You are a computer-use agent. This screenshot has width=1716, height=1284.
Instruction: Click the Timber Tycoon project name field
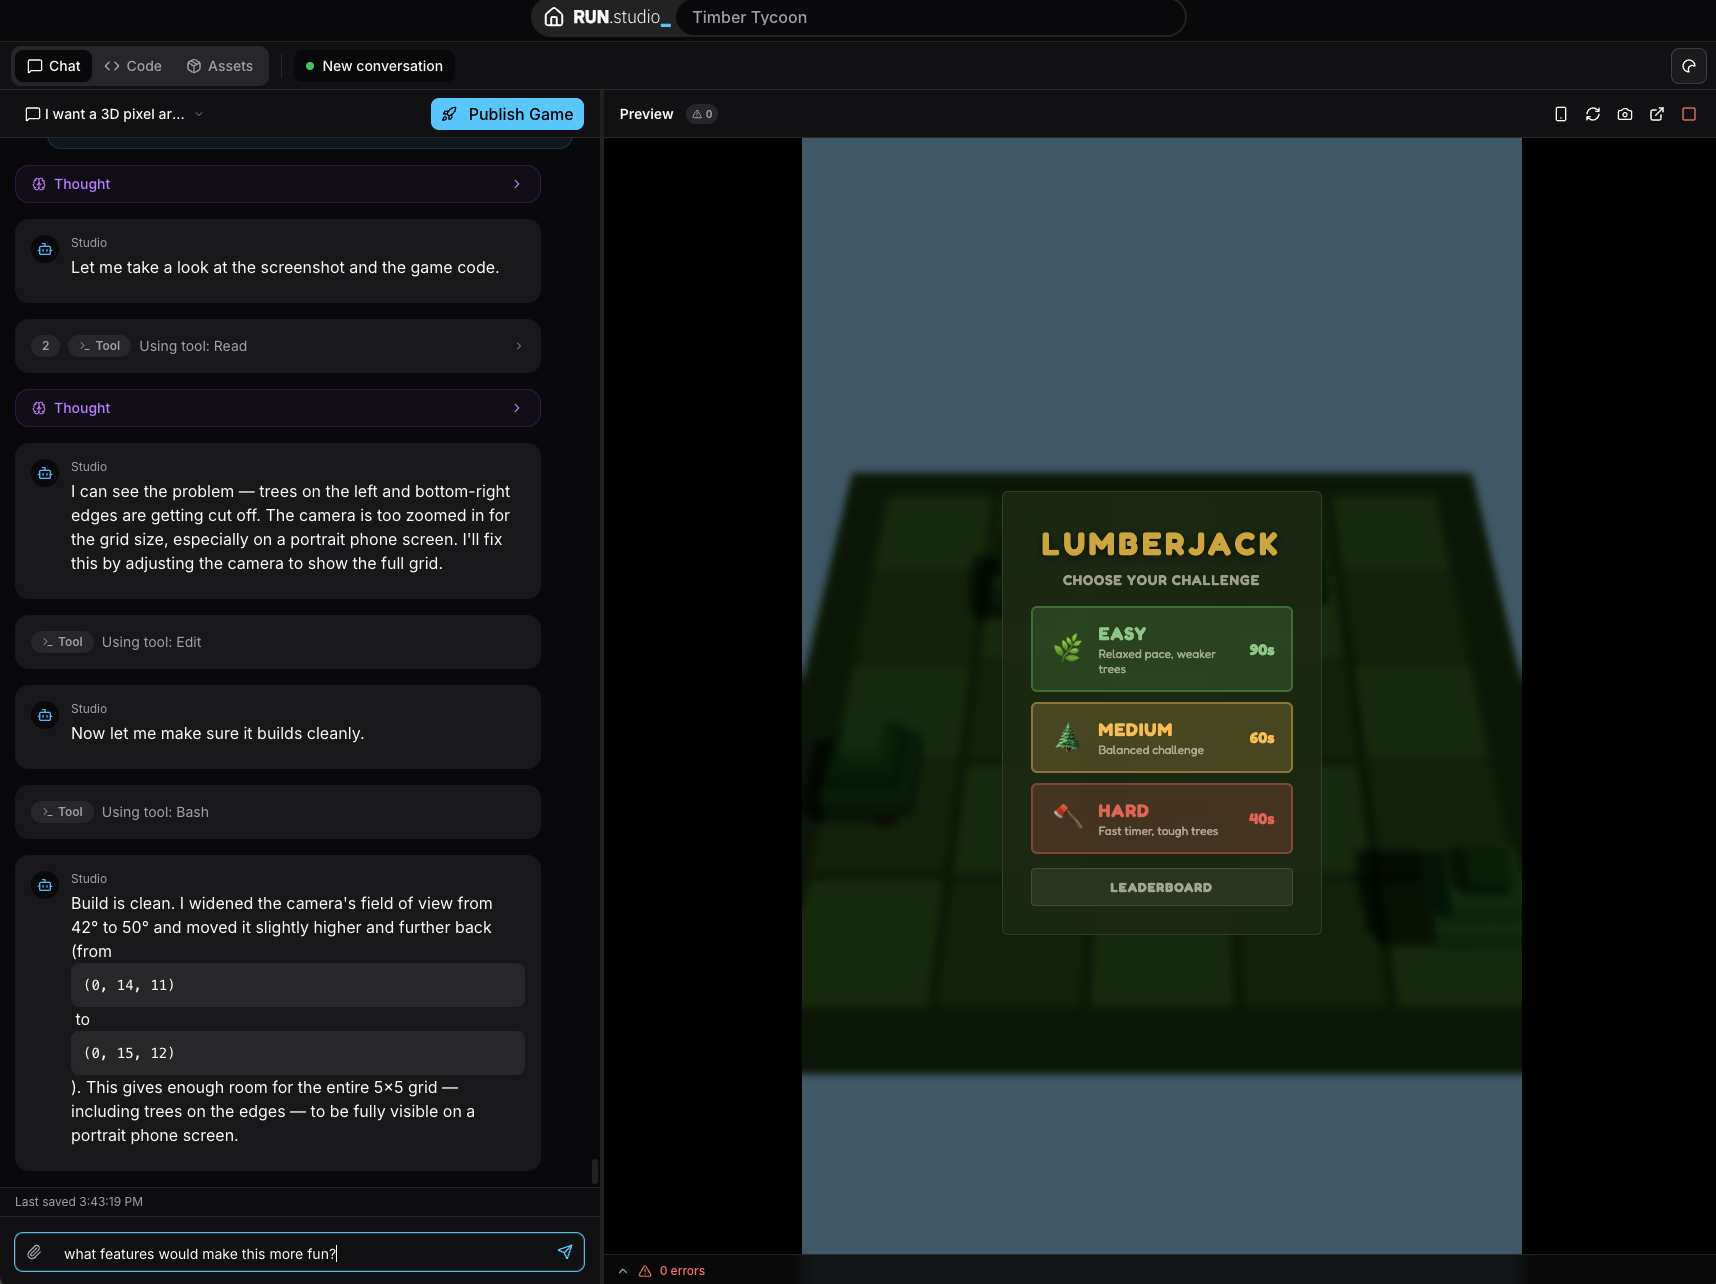tap(930, 17)
